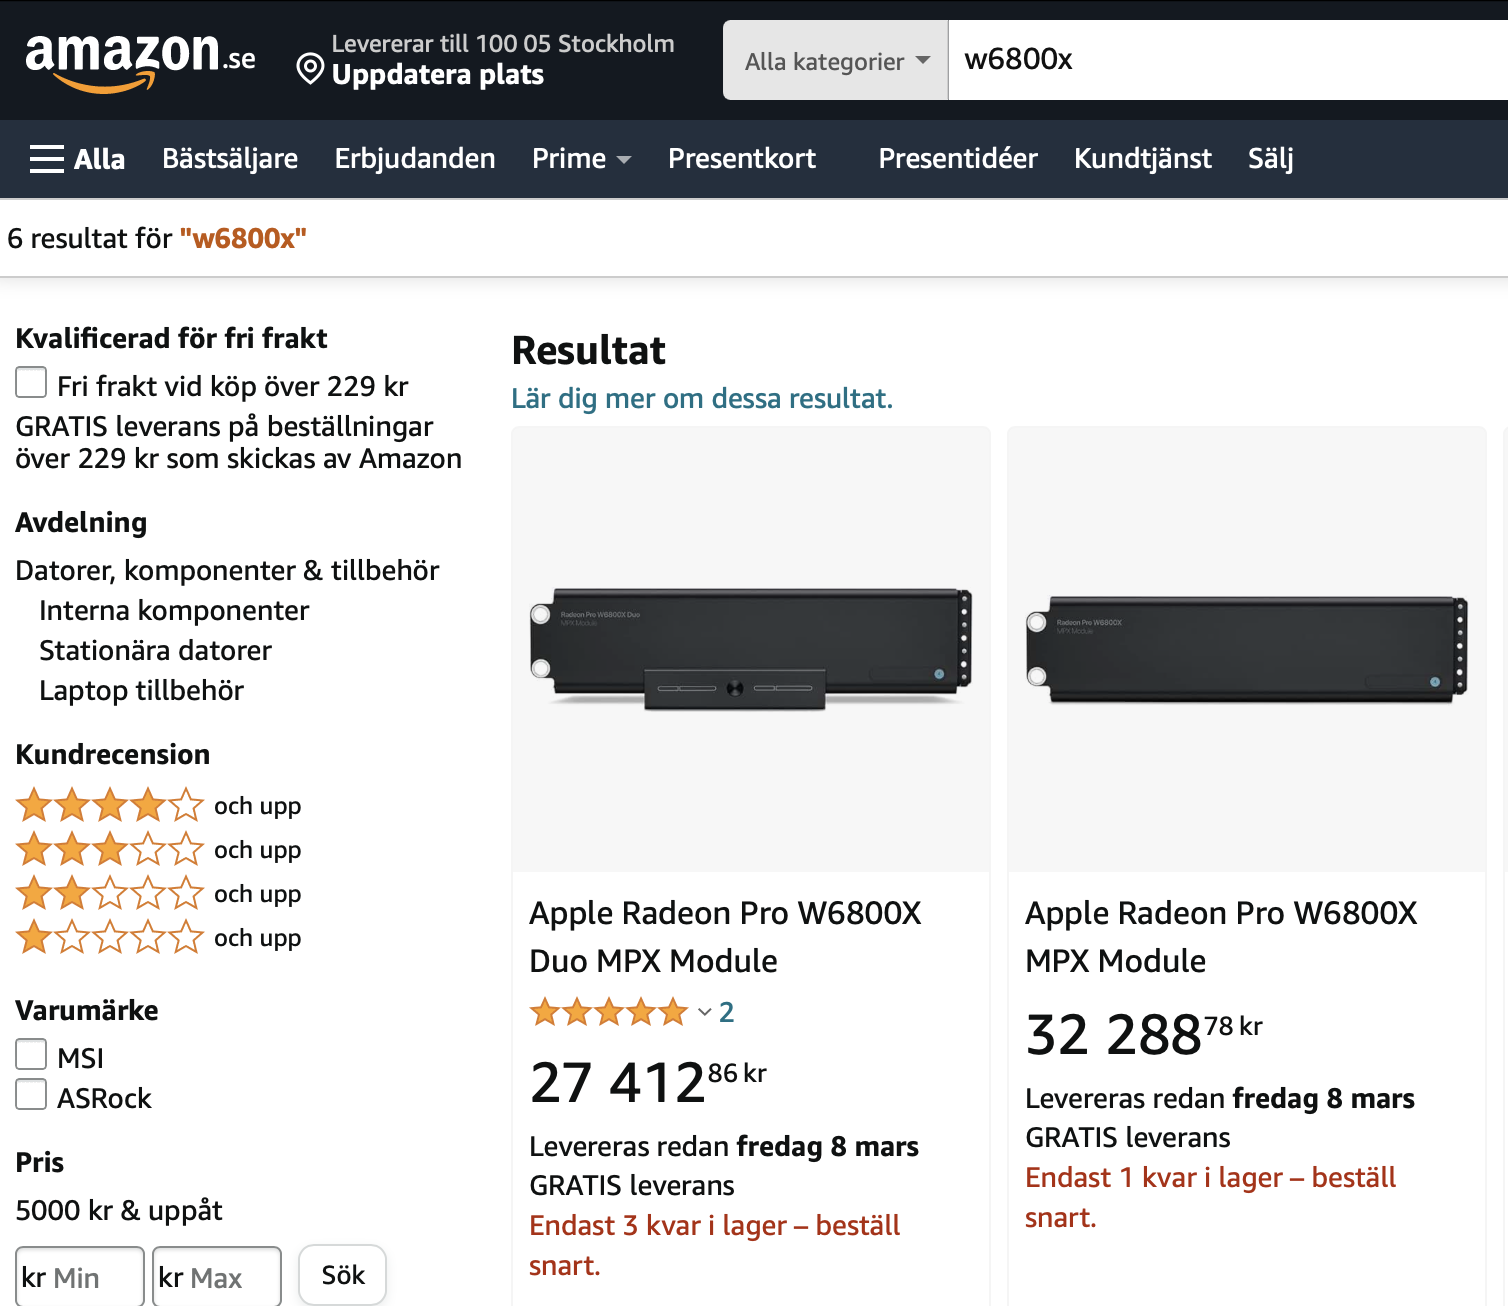The height and width of the screenshot is (1306, 1508).
Task: Select the 4-star "och upp" rating filter
Action: 110,804
